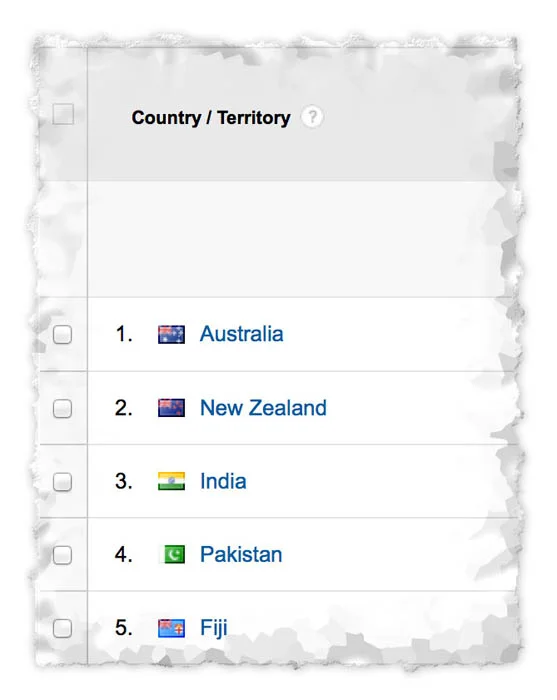The height and width of the screenshot is (700, 557).
Task: Open the Australia country link
Action: 241,334
